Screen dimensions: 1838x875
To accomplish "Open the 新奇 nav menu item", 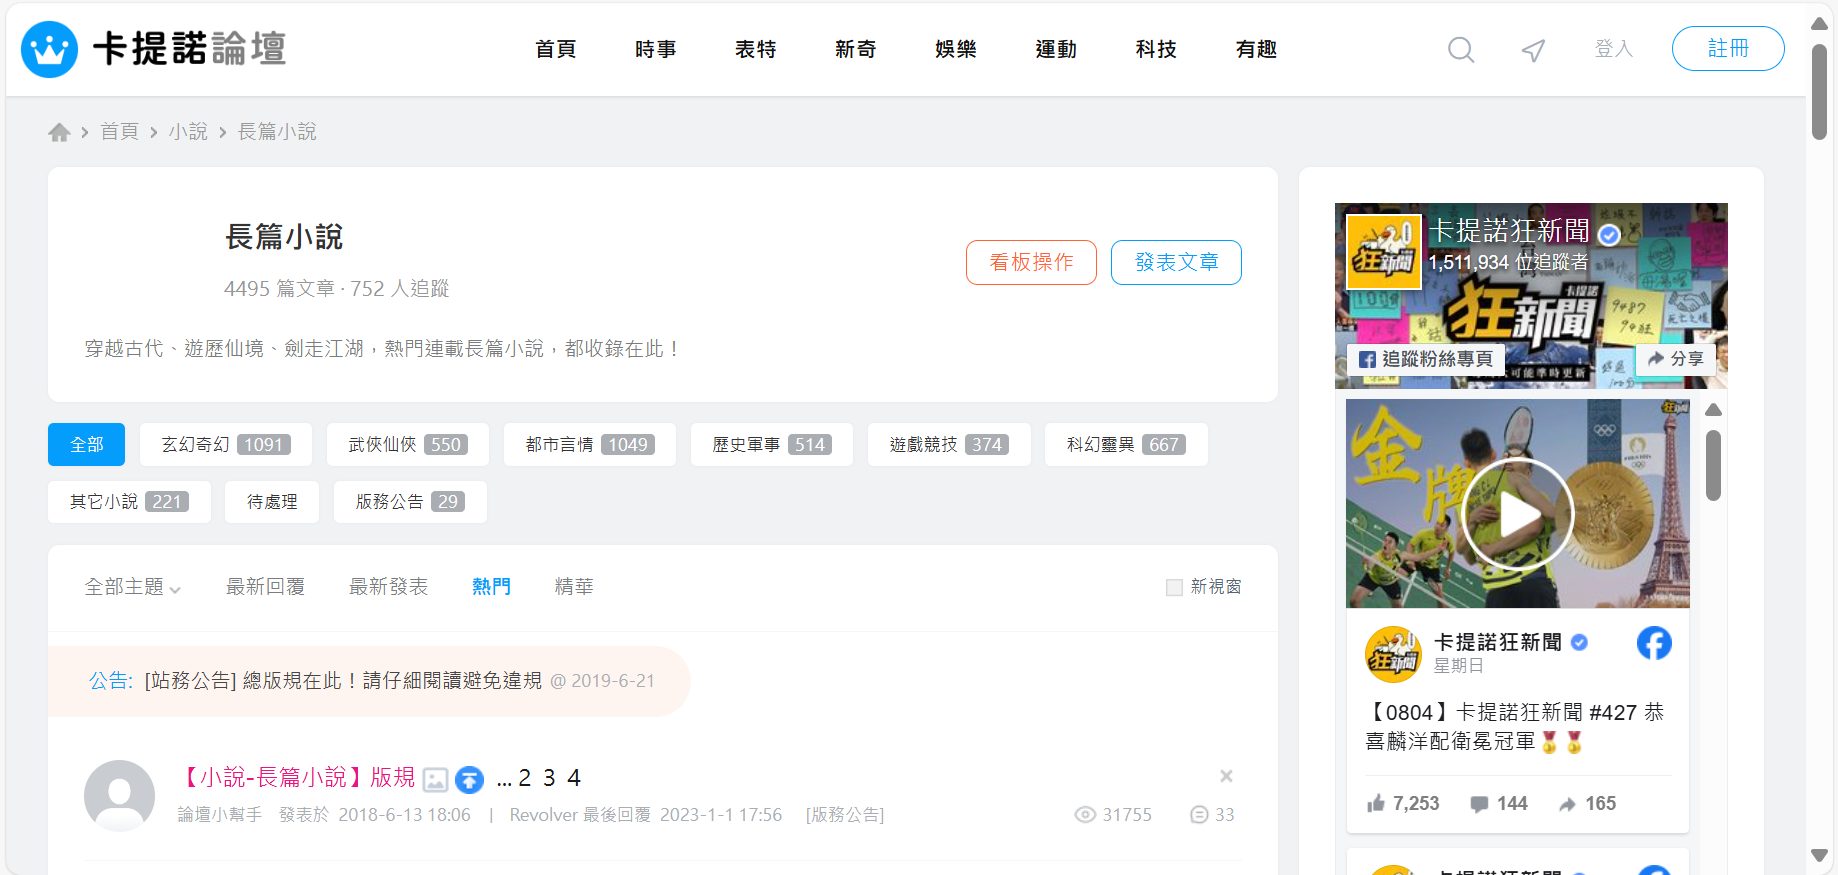I will click(x=856, y=49).
